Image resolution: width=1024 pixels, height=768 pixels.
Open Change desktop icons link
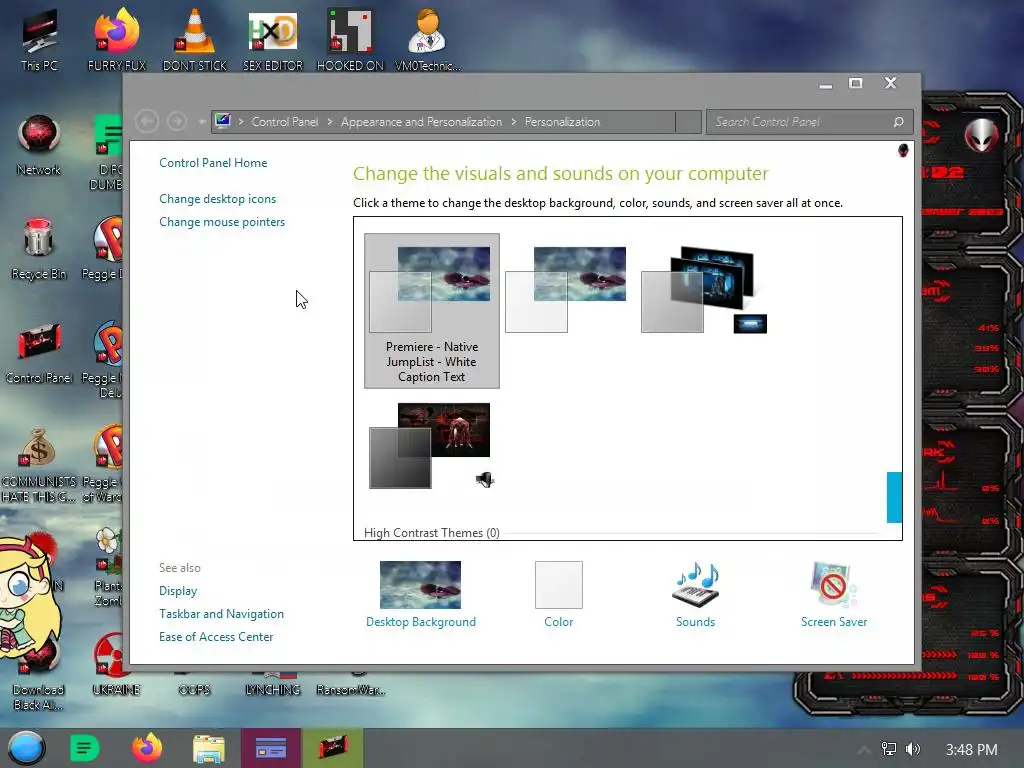217,199
